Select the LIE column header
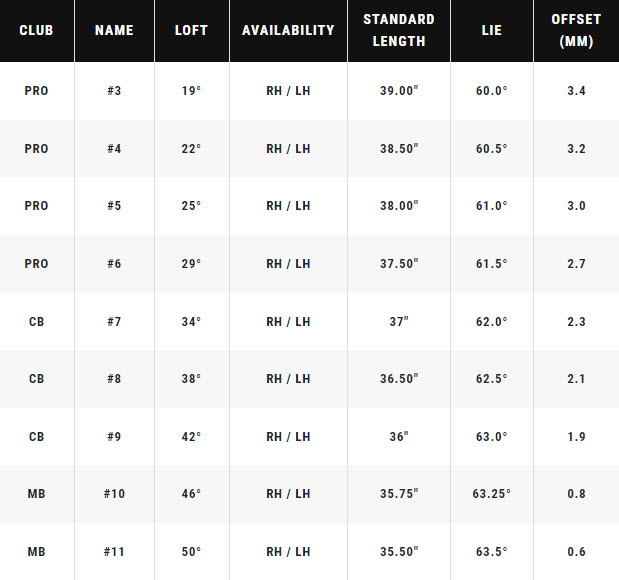Image resolution: width=619 pixels, height=580 pixels. coord(492,30)
